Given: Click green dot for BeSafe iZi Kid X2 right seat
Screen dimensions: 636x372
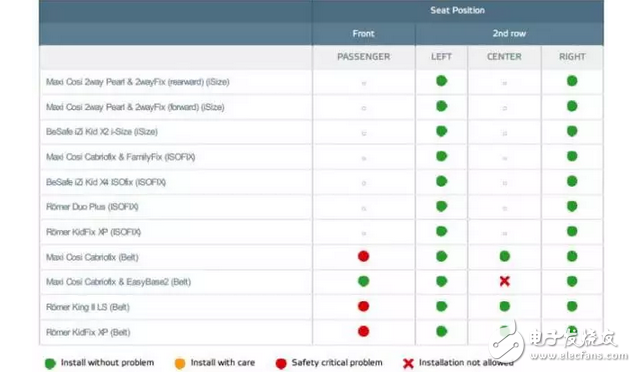Looking at the screenshot, I should 572,131.
